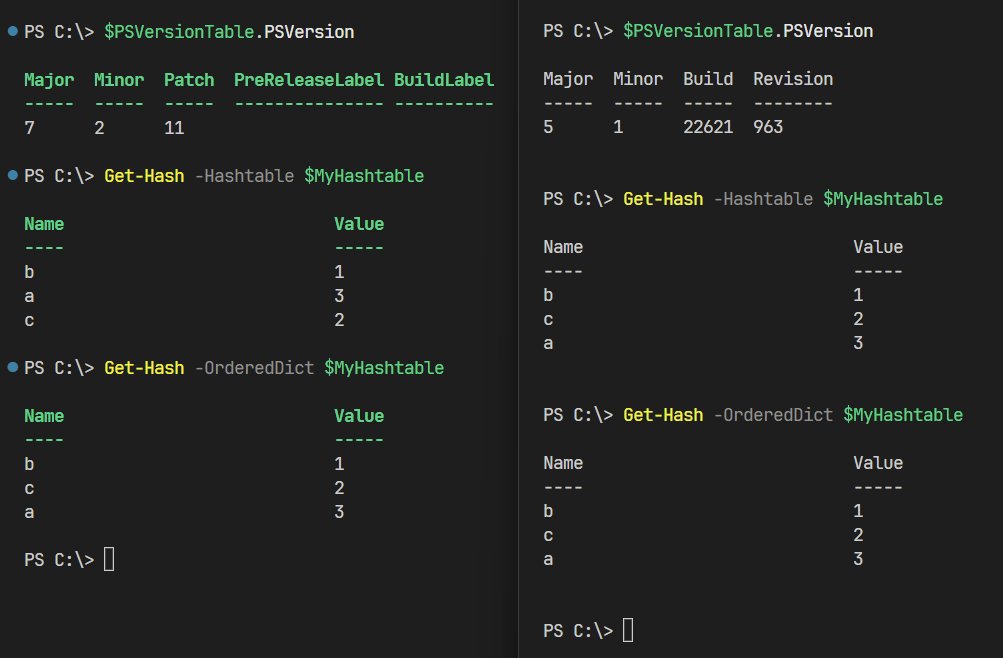Viewport: 1003px width, 658px height.
Task: Click "Value" header under left-terminal -OrderedDict output
Action: (x=359, y=416)
